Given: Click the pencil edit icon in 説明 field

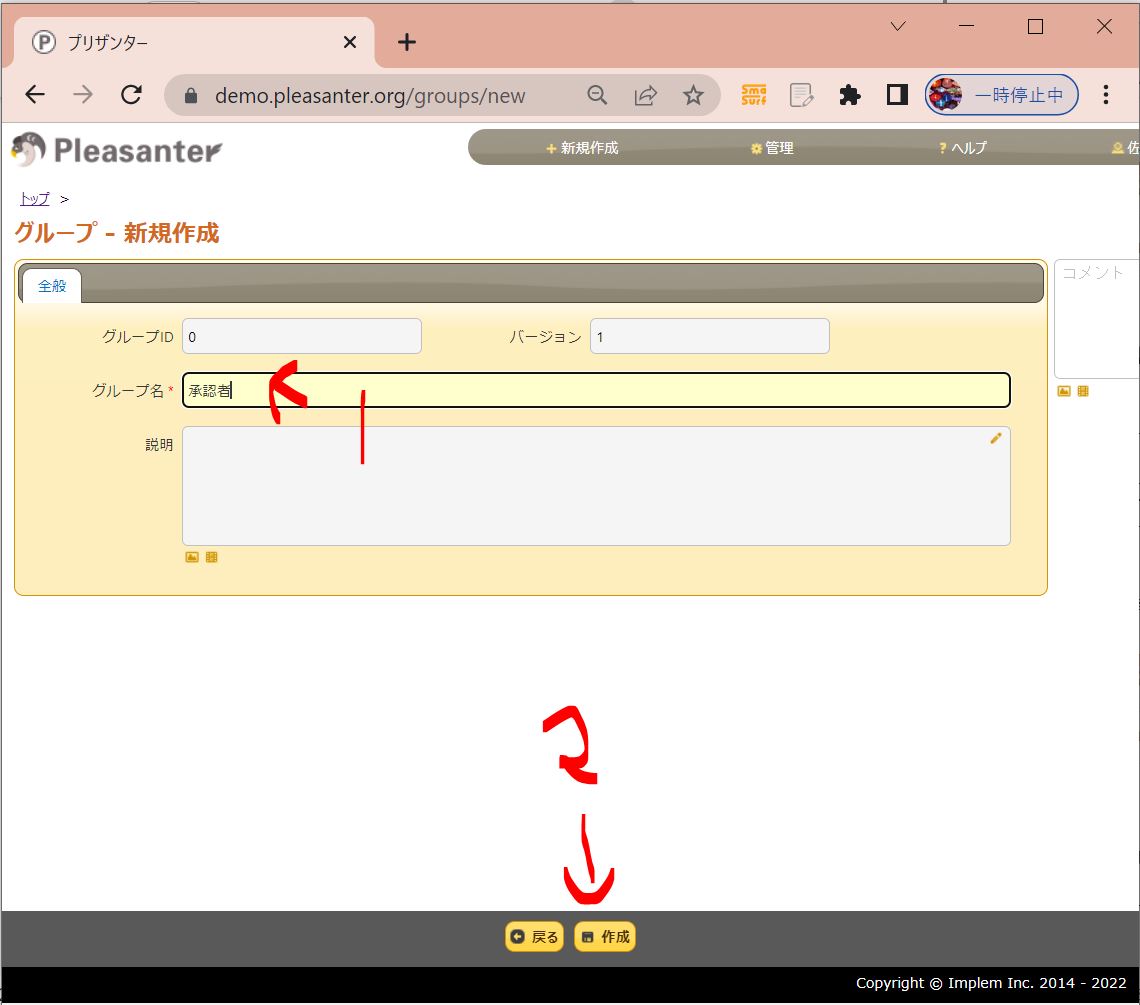Looking at the screenshot, I should coord(995,438).
